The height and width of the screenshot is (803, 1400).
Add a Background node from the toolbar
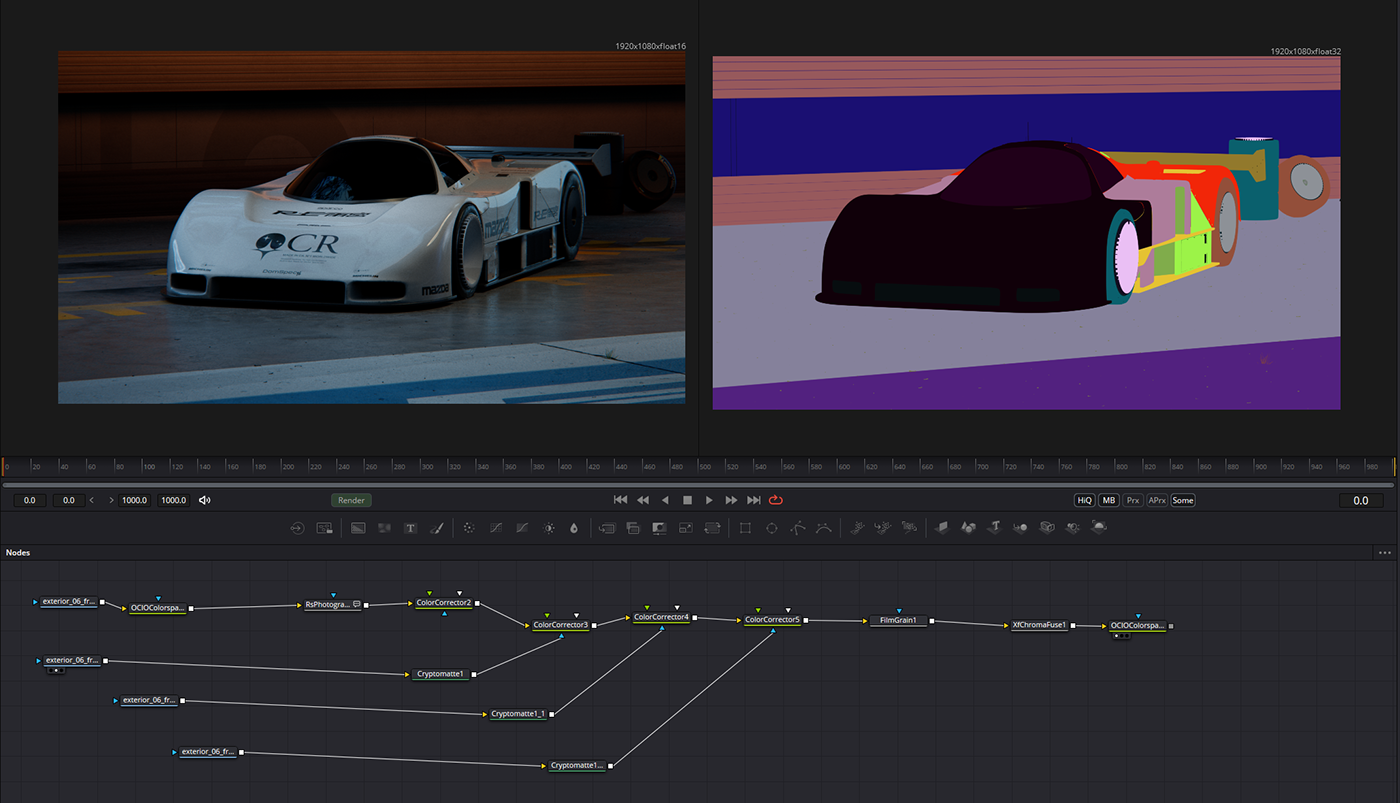click(357, 528)
